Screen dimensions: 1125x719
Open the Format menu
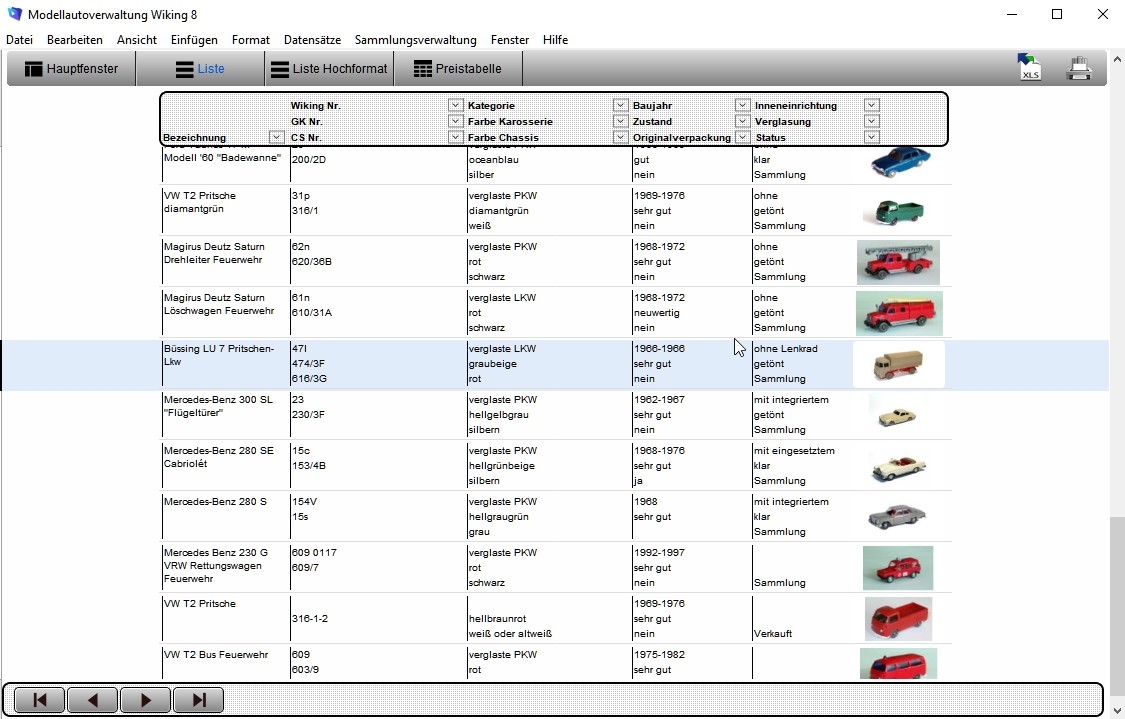tap(250, 40)
